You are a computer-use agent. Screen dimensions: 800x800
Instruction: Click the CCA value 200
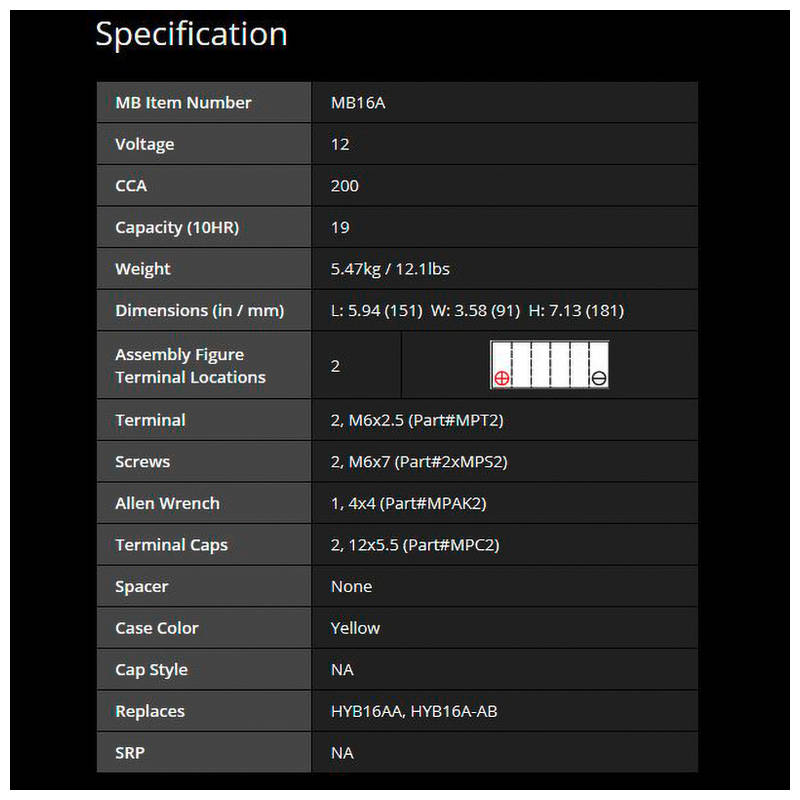[344, 186]
